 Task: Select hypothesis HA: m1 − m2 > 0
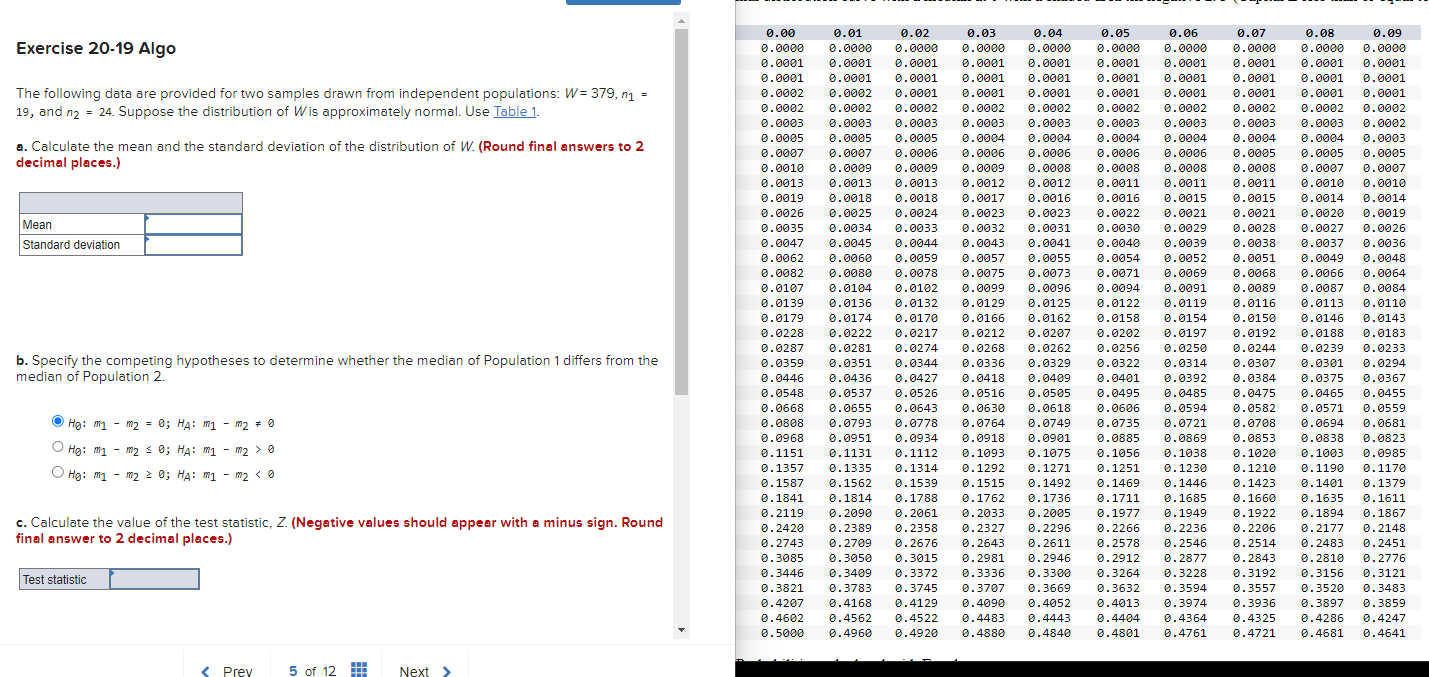click(x=58, y=447)
